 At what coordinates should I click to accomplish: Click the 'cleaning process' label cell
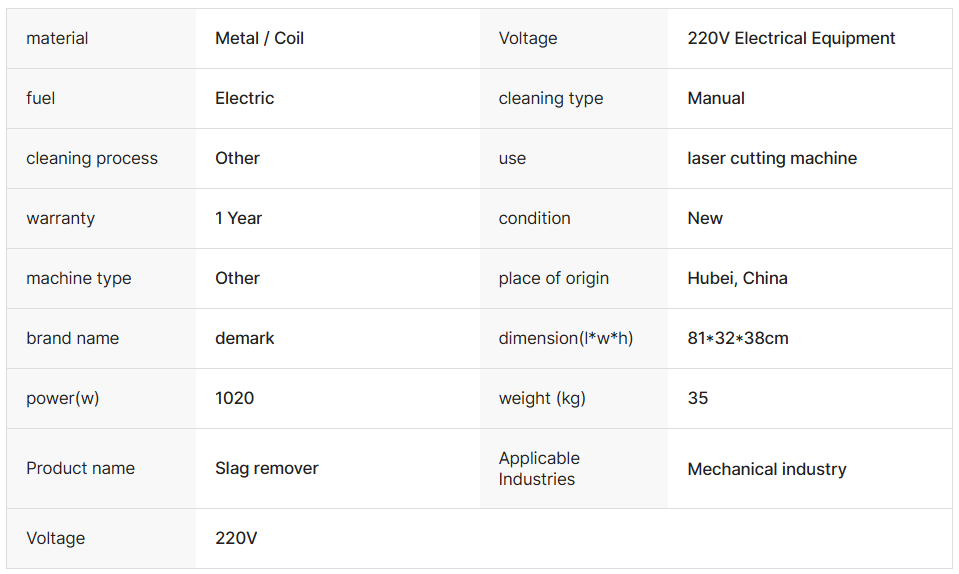(x=92, y=159)
